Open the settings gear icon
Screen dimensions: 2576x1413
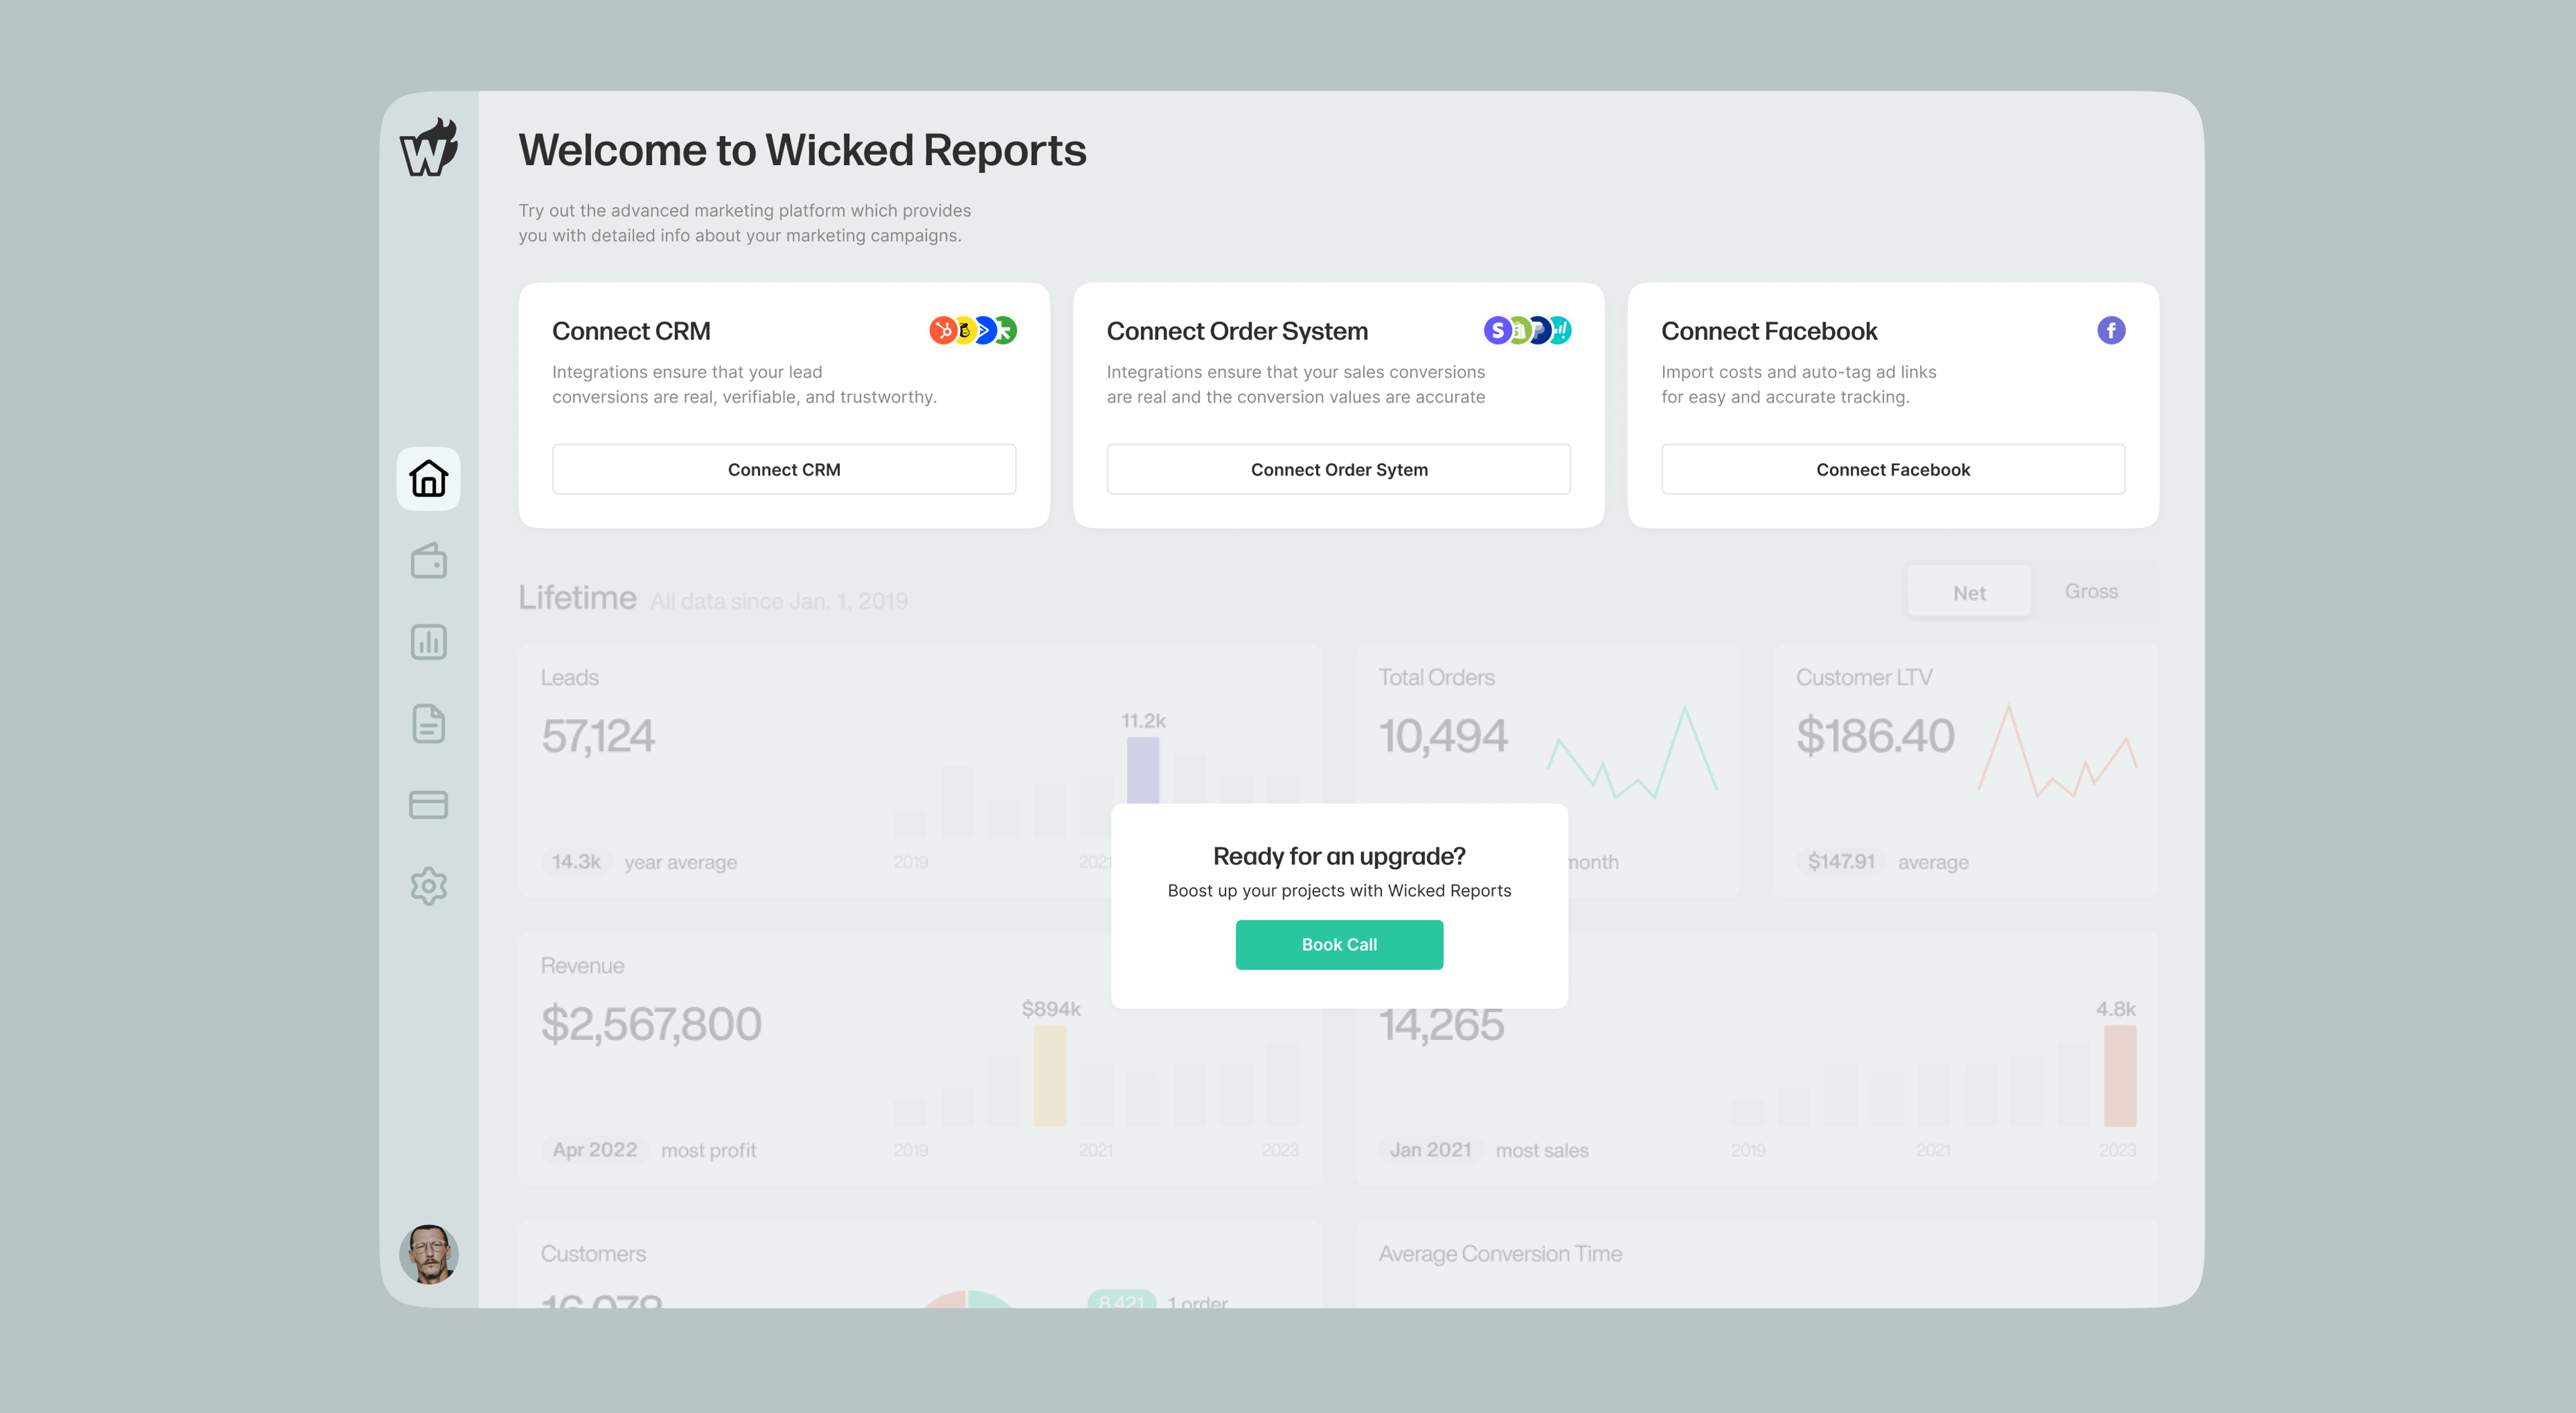428,886
